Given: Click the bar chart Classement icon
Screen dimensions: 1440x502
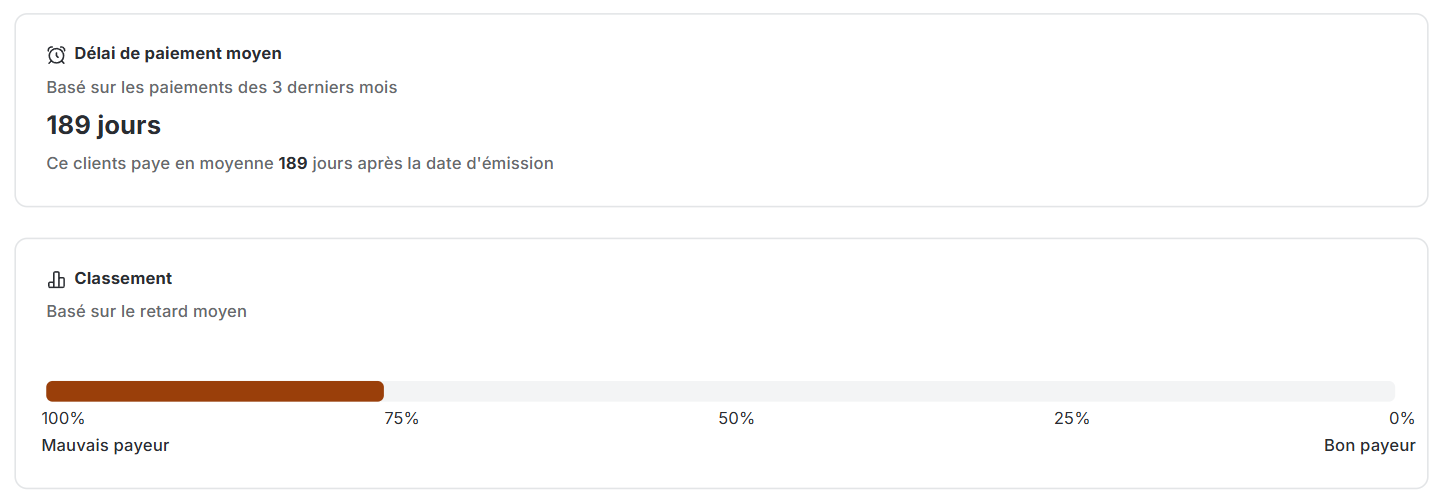Looking at the screenshot, I should click(56, 279).
